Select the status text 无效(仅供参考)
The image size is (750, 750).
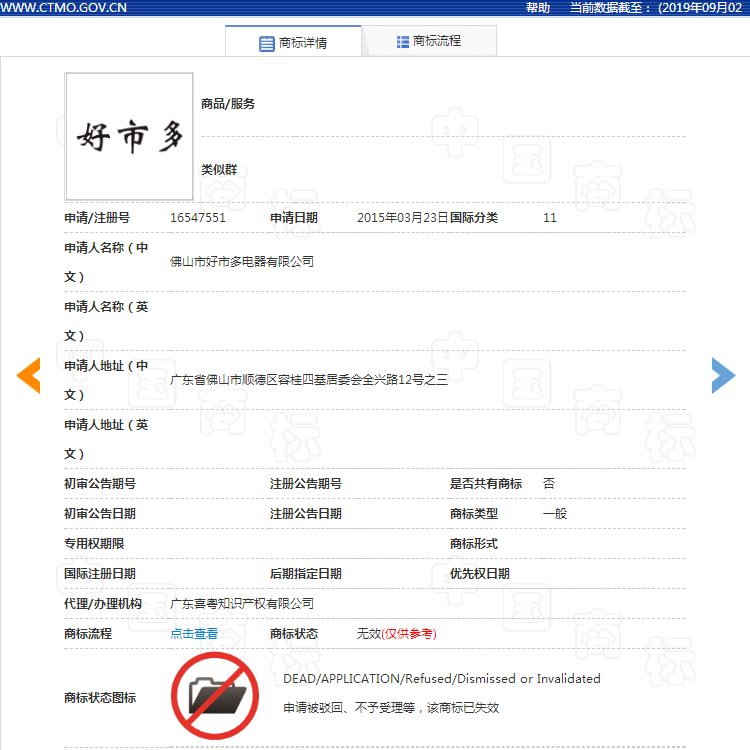pyautogui.click(x=397, y=634)
